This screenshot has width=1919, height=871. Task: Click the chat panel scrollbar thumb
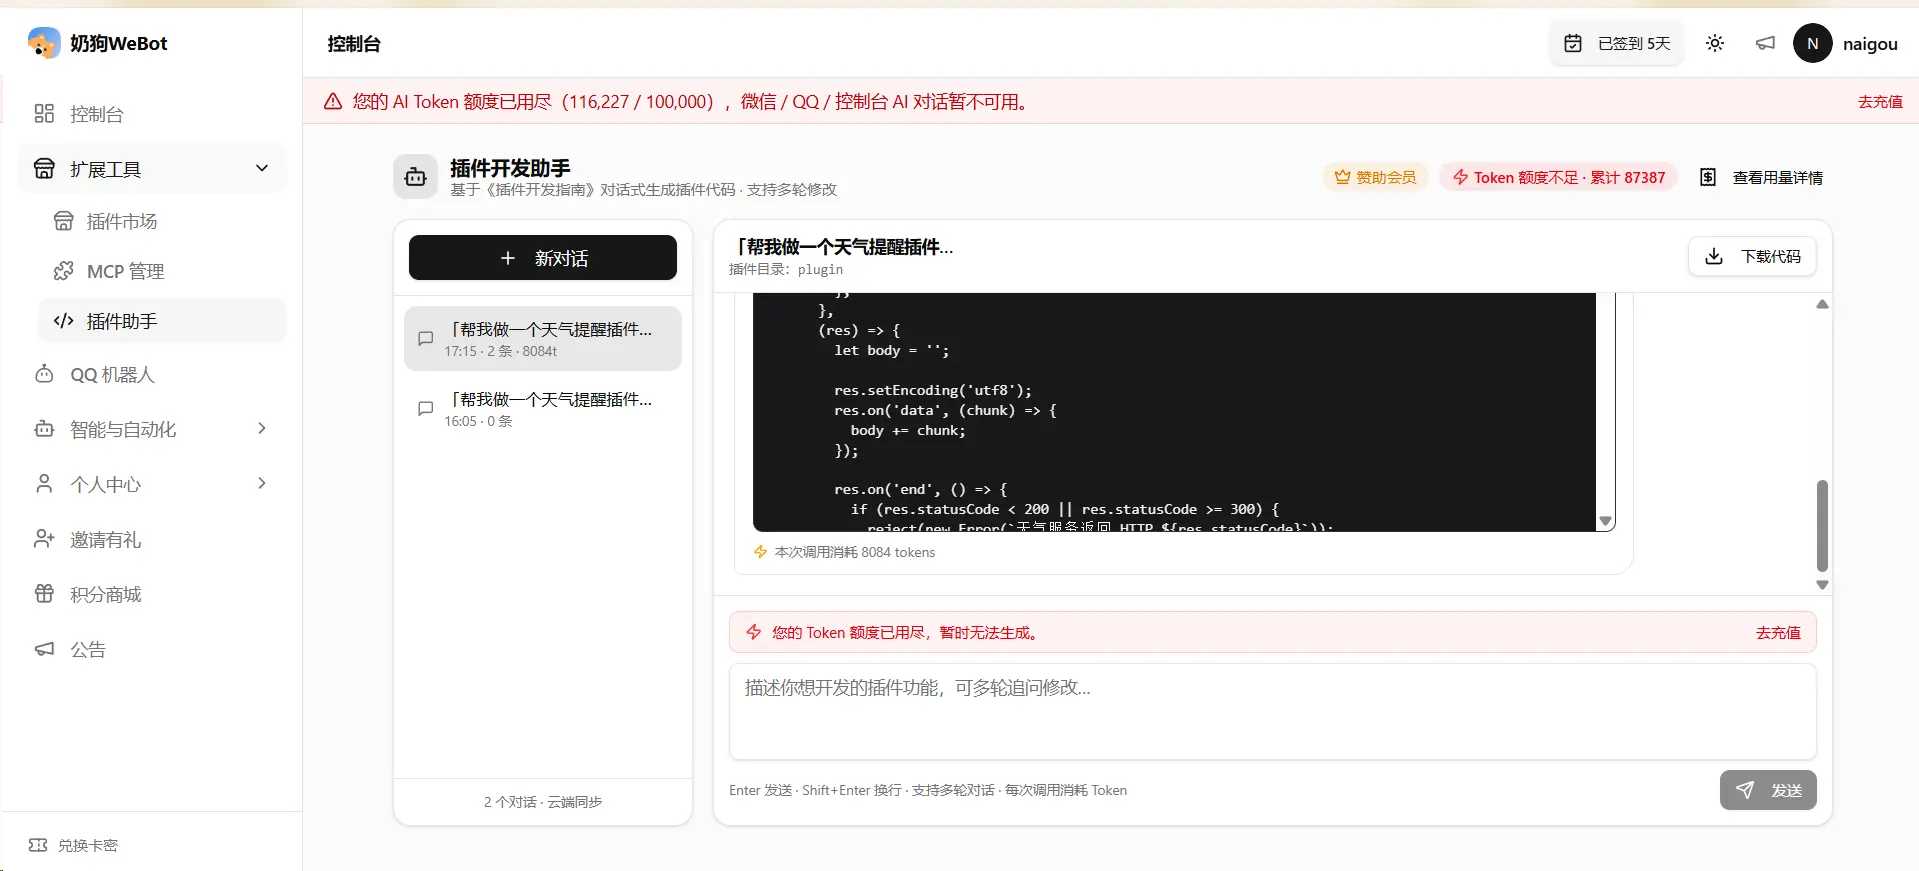click(1822, 525)
